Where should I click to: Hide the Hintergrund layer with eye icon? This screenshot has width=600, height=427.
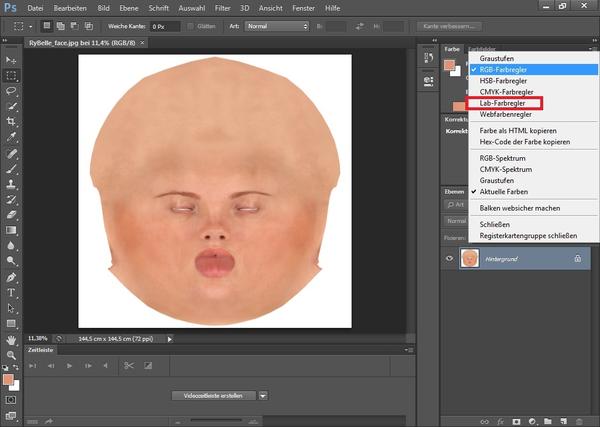(x=448, y=257)
